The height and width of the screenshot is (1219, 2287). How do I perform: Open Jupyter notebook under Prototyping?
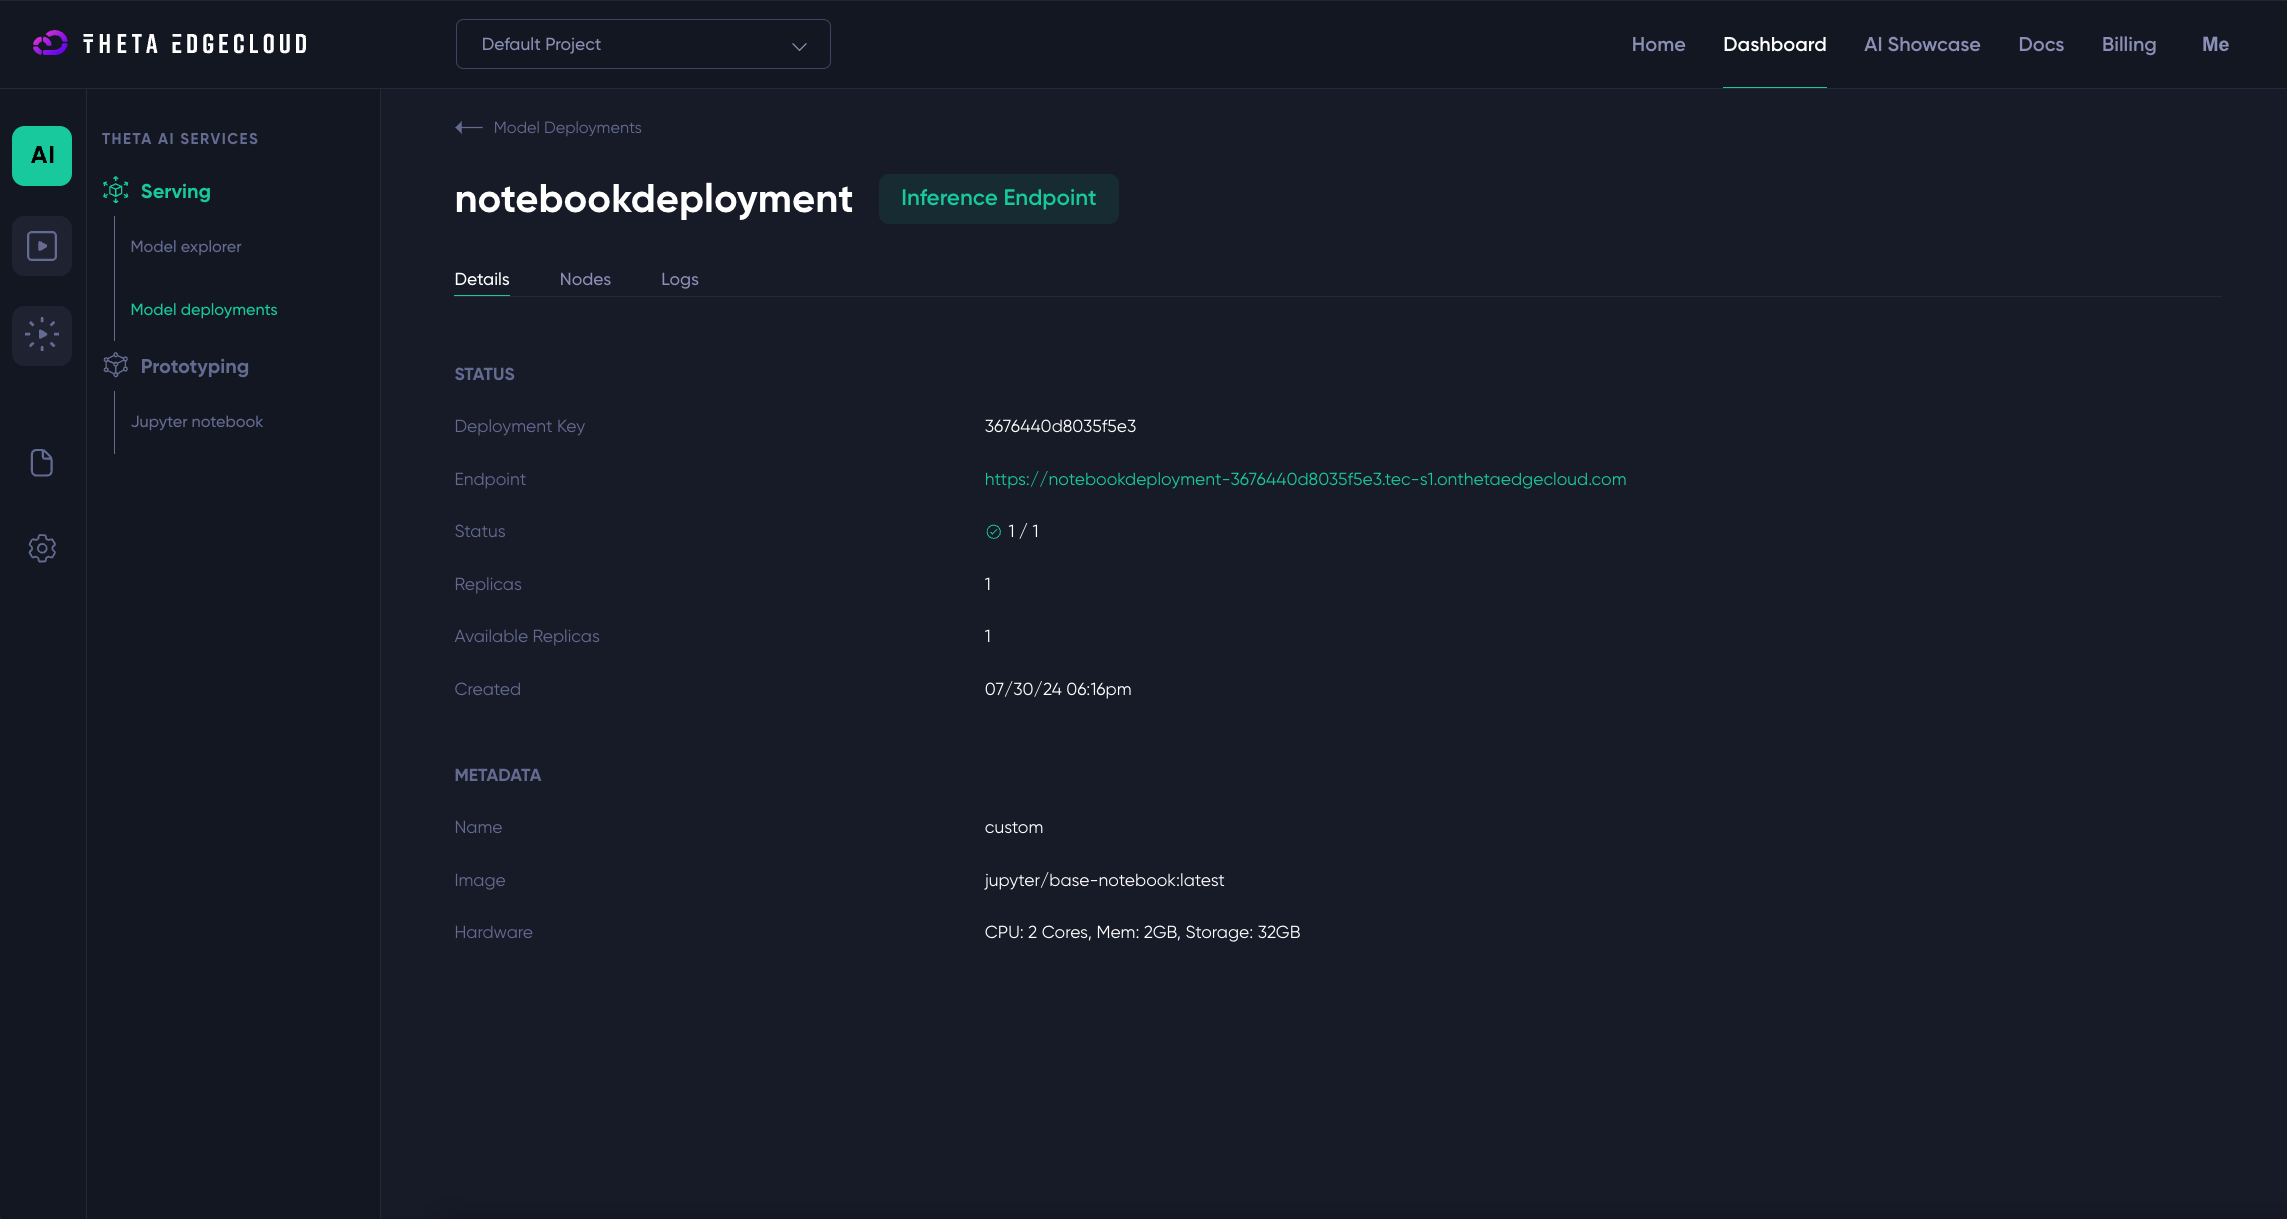(x=197, y=421)
